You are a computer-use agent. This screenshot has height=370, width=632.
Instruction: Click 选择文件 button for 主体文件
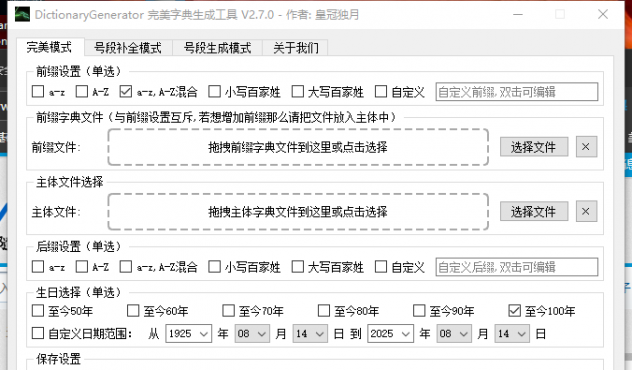pos(534,211)
